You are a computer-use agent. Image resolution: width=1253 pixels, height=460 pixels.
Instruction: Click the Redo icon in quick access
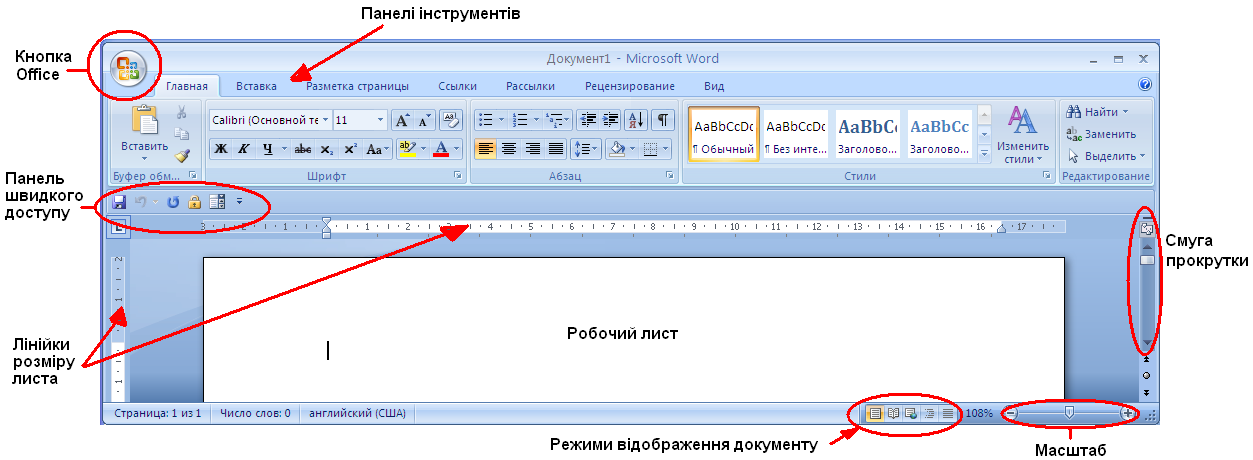tap(173, 202)
